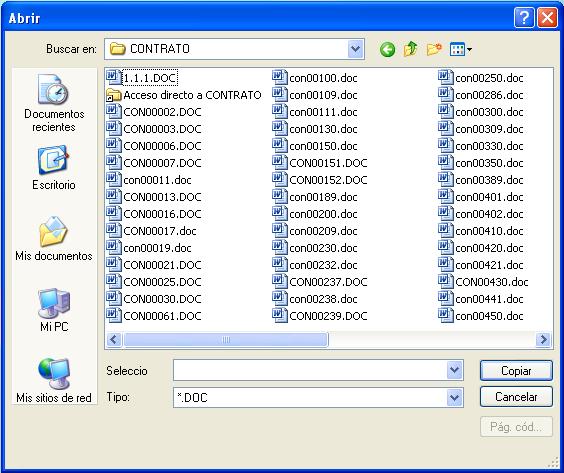Click the horizontal scrollbar right arrow
564x473 pixels.
pos(543,340)
